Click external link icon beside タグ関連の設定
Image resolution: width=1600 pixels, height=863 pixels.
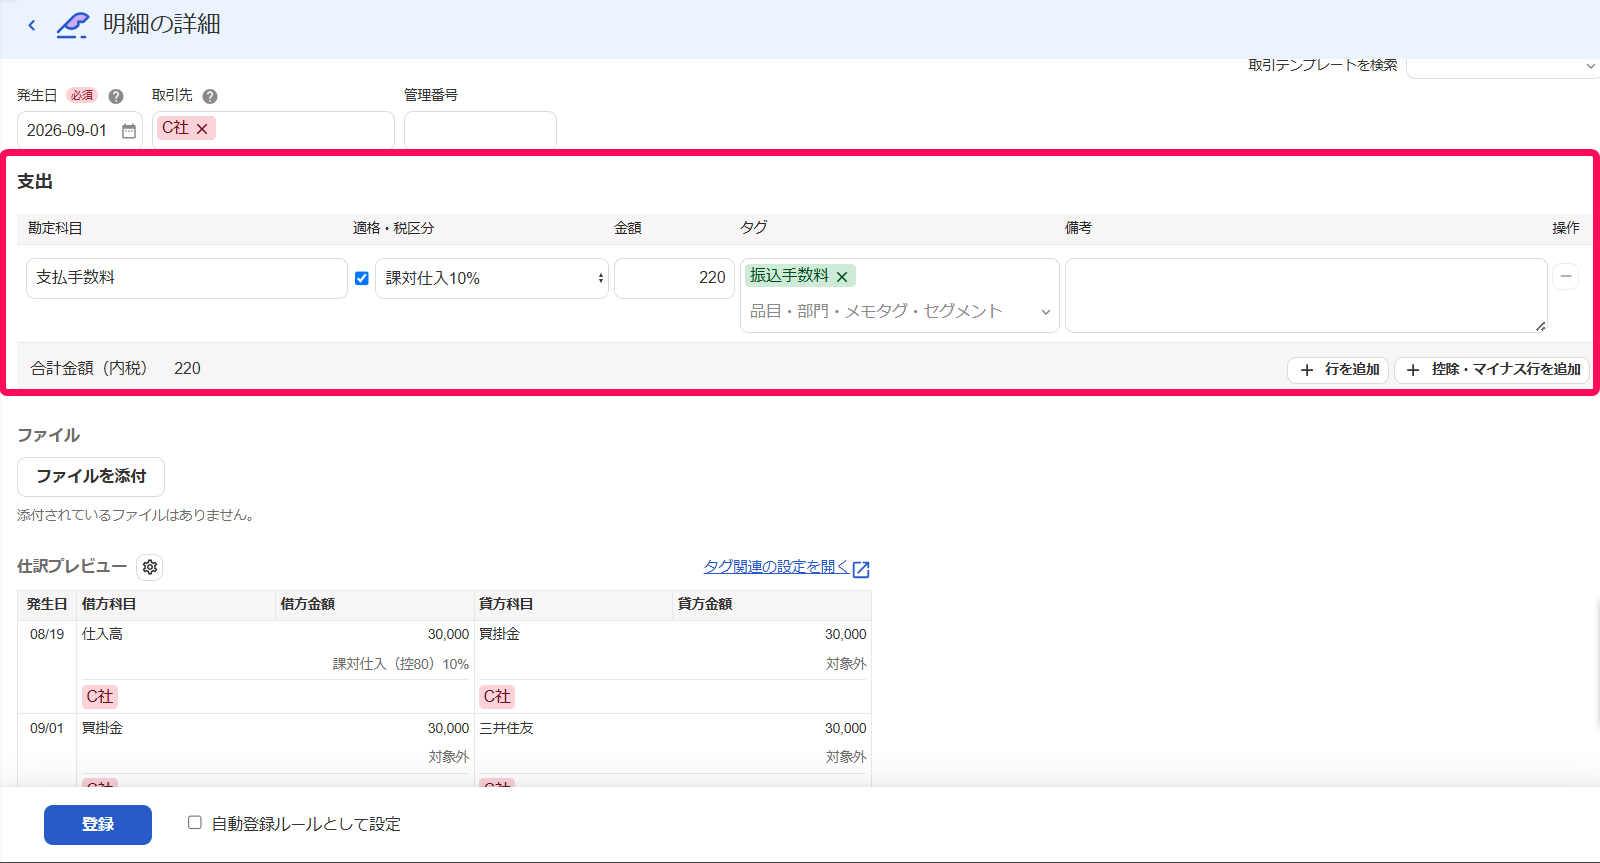click(x=861, y=569)
